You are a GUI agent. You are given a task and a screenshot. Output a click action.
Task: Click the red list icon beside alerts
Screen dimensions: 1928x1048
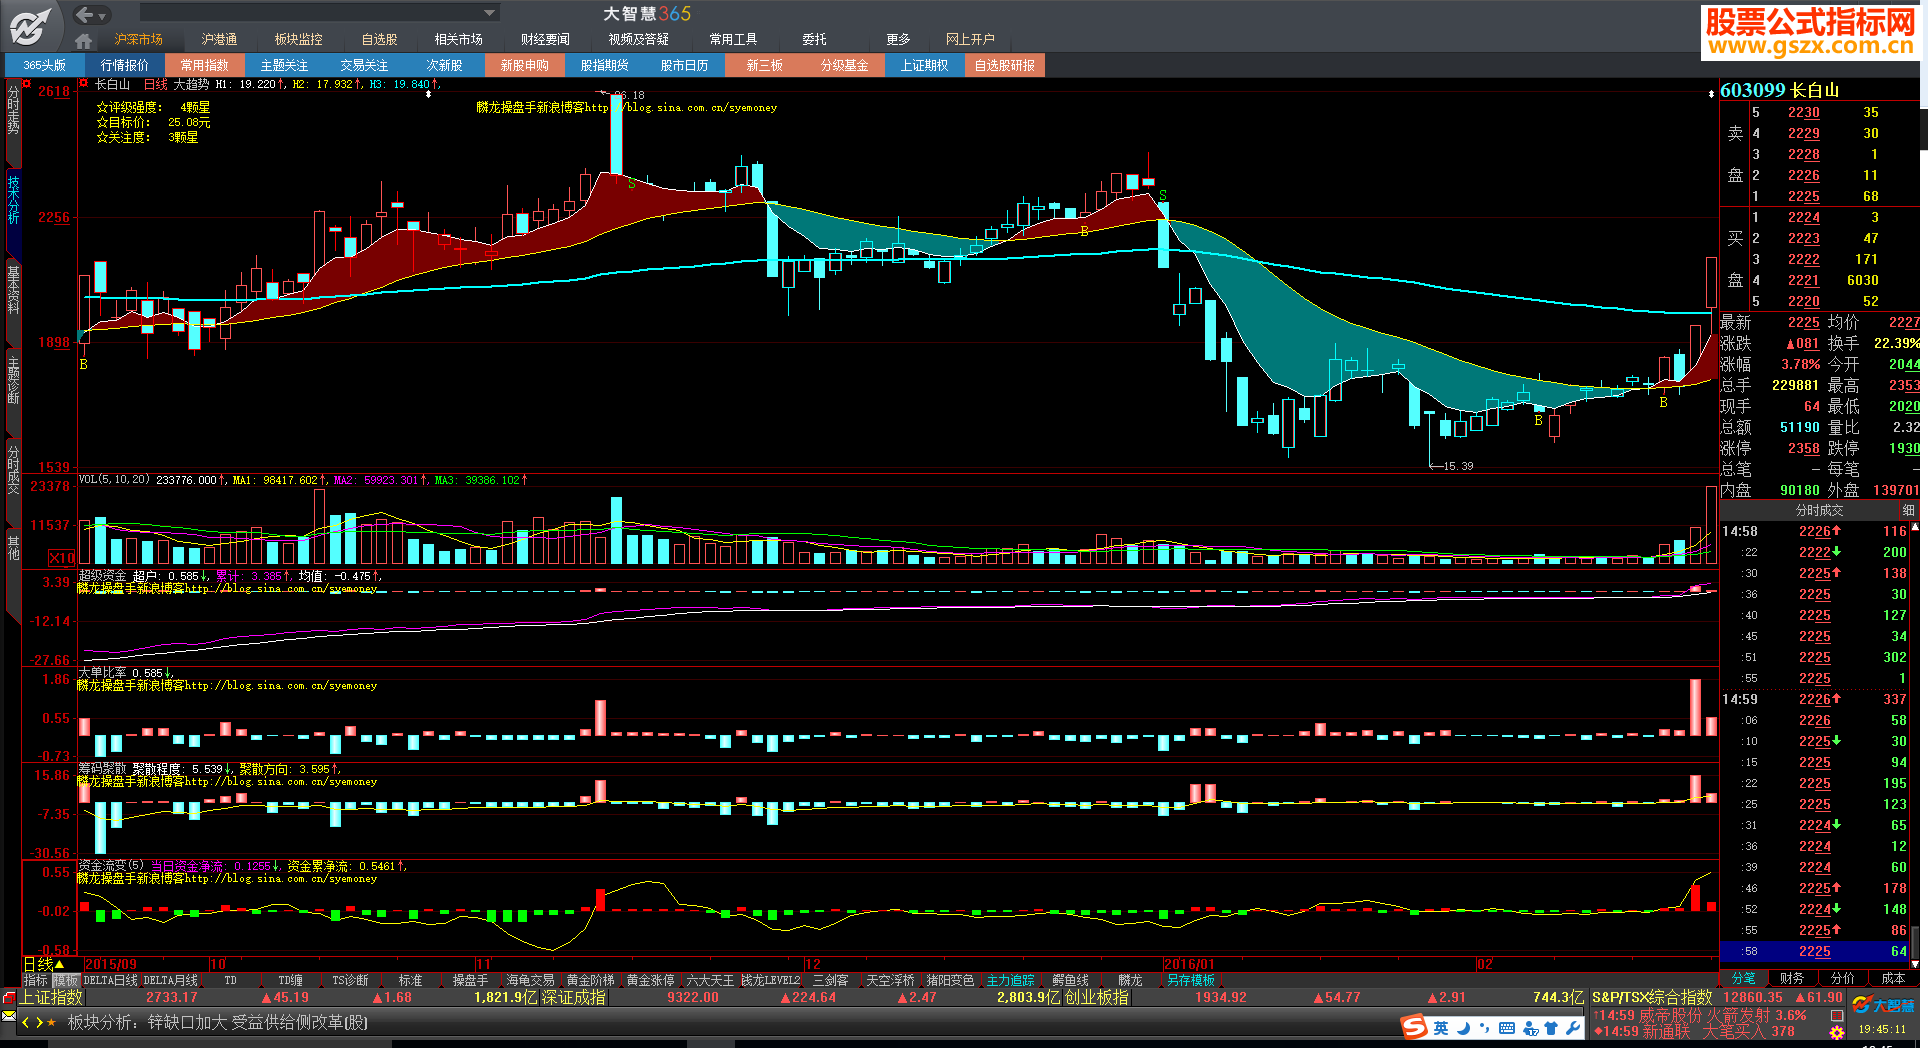click(1837, 1015)
